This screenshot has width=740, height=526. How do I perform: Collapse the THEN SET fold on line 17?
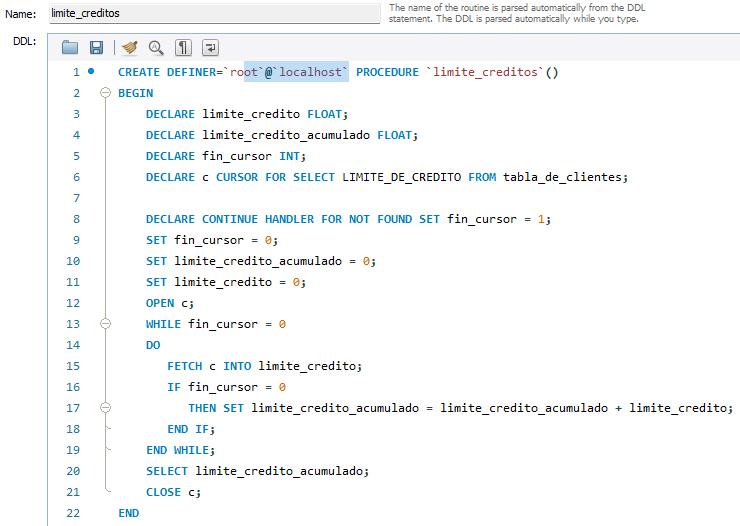coord(106,408)
